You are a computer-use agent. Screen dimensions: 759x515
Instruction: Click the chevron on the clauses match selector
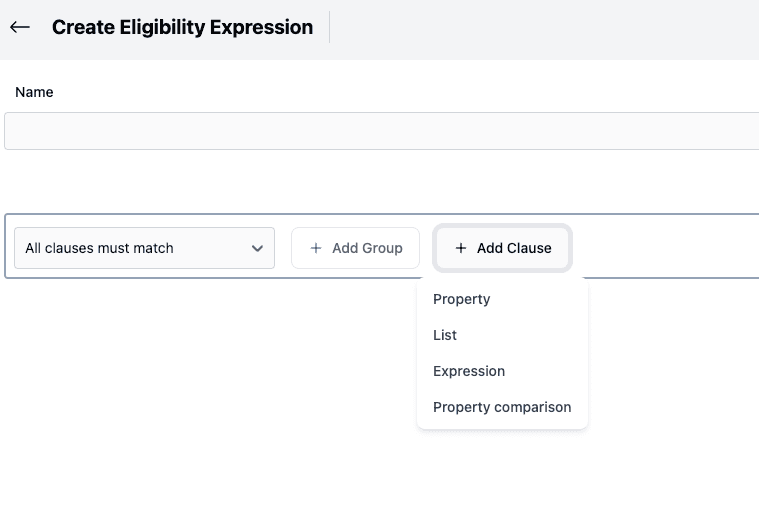pos(257,248)
